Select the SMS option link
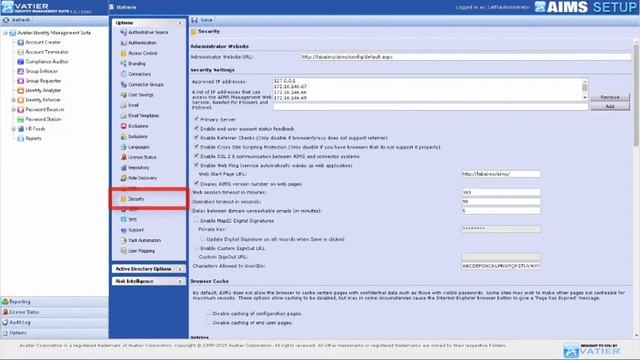 [132, 220]
